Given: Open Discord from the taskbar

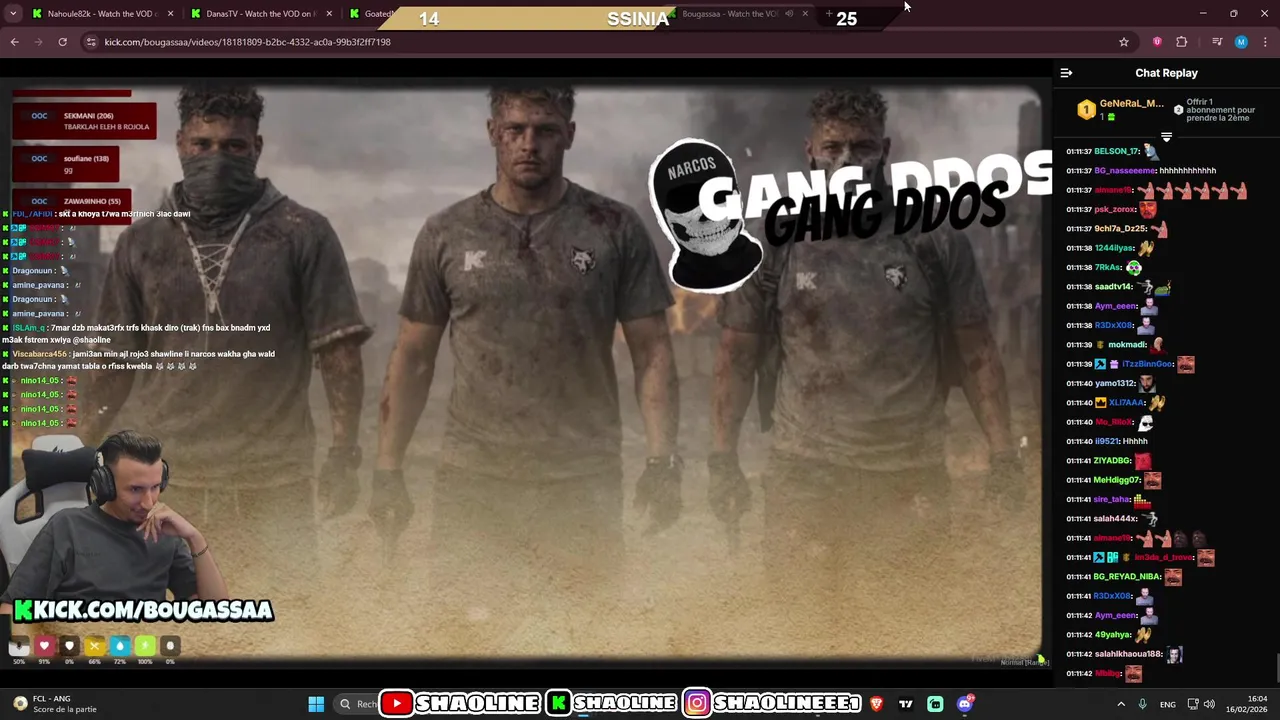Looking at the screenshot, I should point(965,704).
